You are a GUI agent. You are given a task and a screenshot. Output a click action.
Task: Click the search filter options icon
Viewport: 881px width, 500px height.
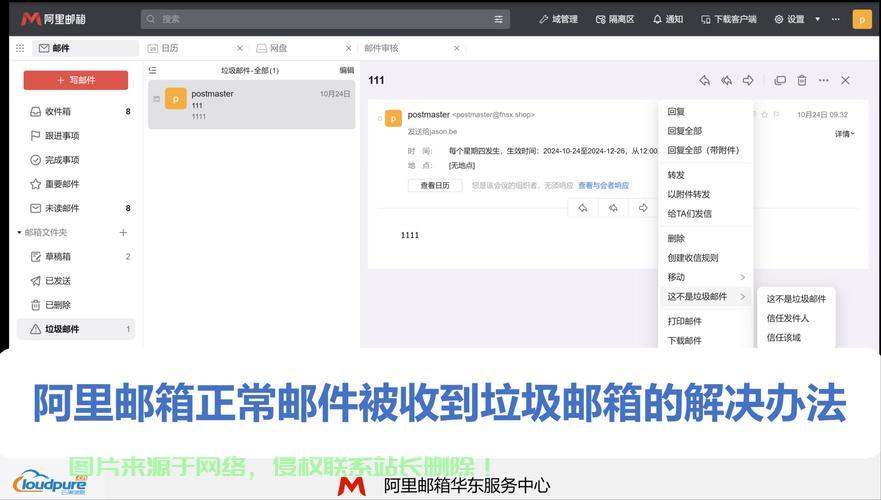[498, 19]
